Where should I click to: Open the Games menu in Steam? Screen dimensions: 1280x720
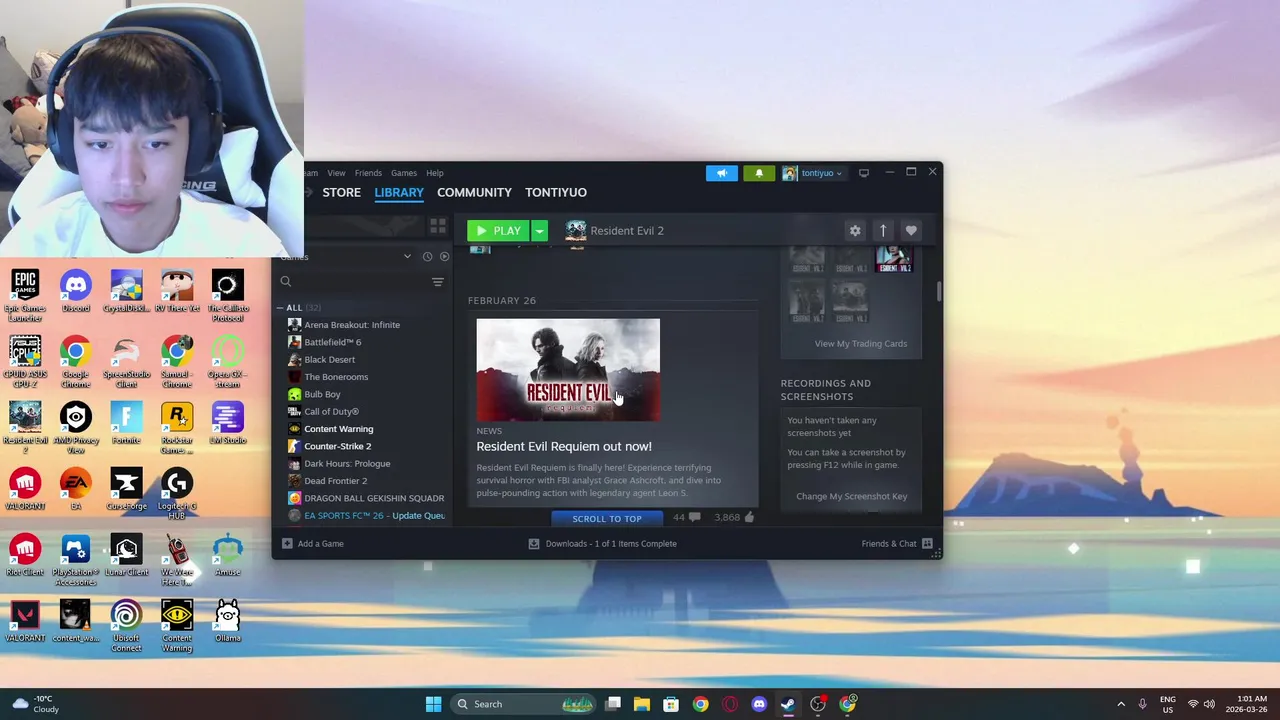point(404,173)
